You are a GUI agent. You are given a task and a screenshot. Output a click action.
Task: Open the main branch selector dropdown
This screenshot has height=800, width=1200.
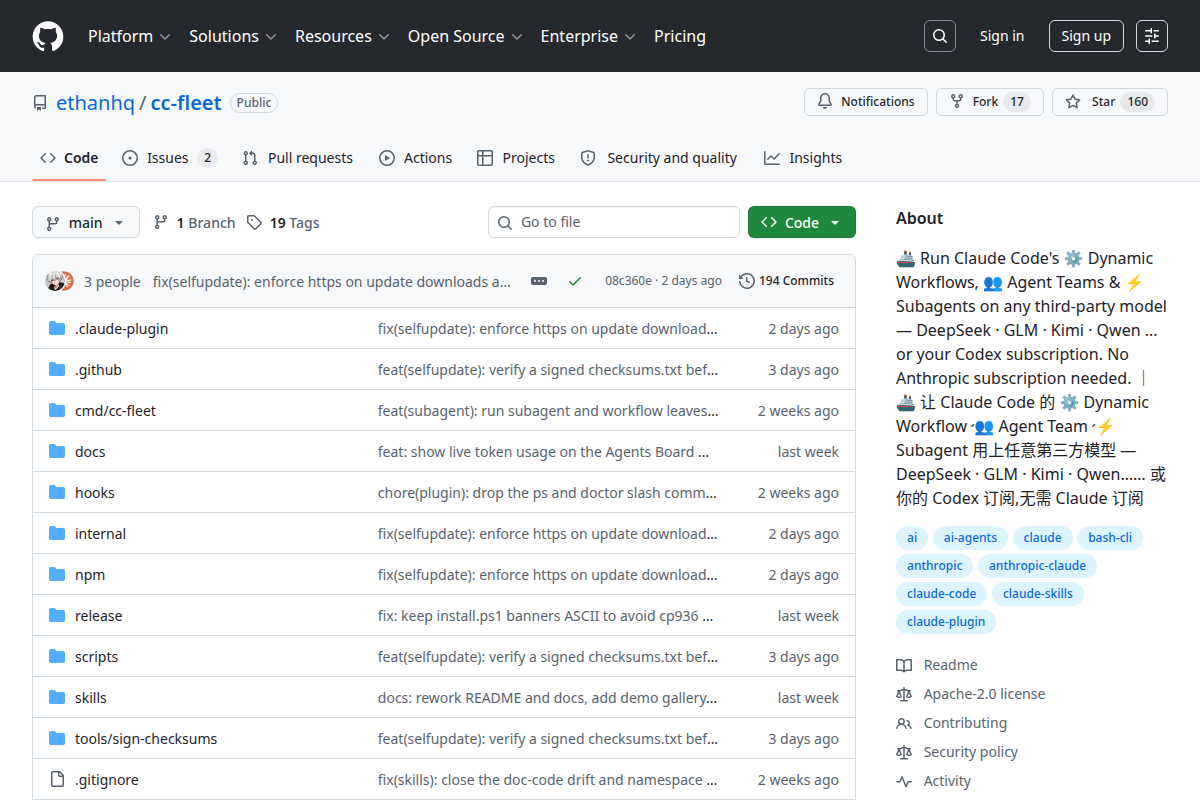click(86, 223)
